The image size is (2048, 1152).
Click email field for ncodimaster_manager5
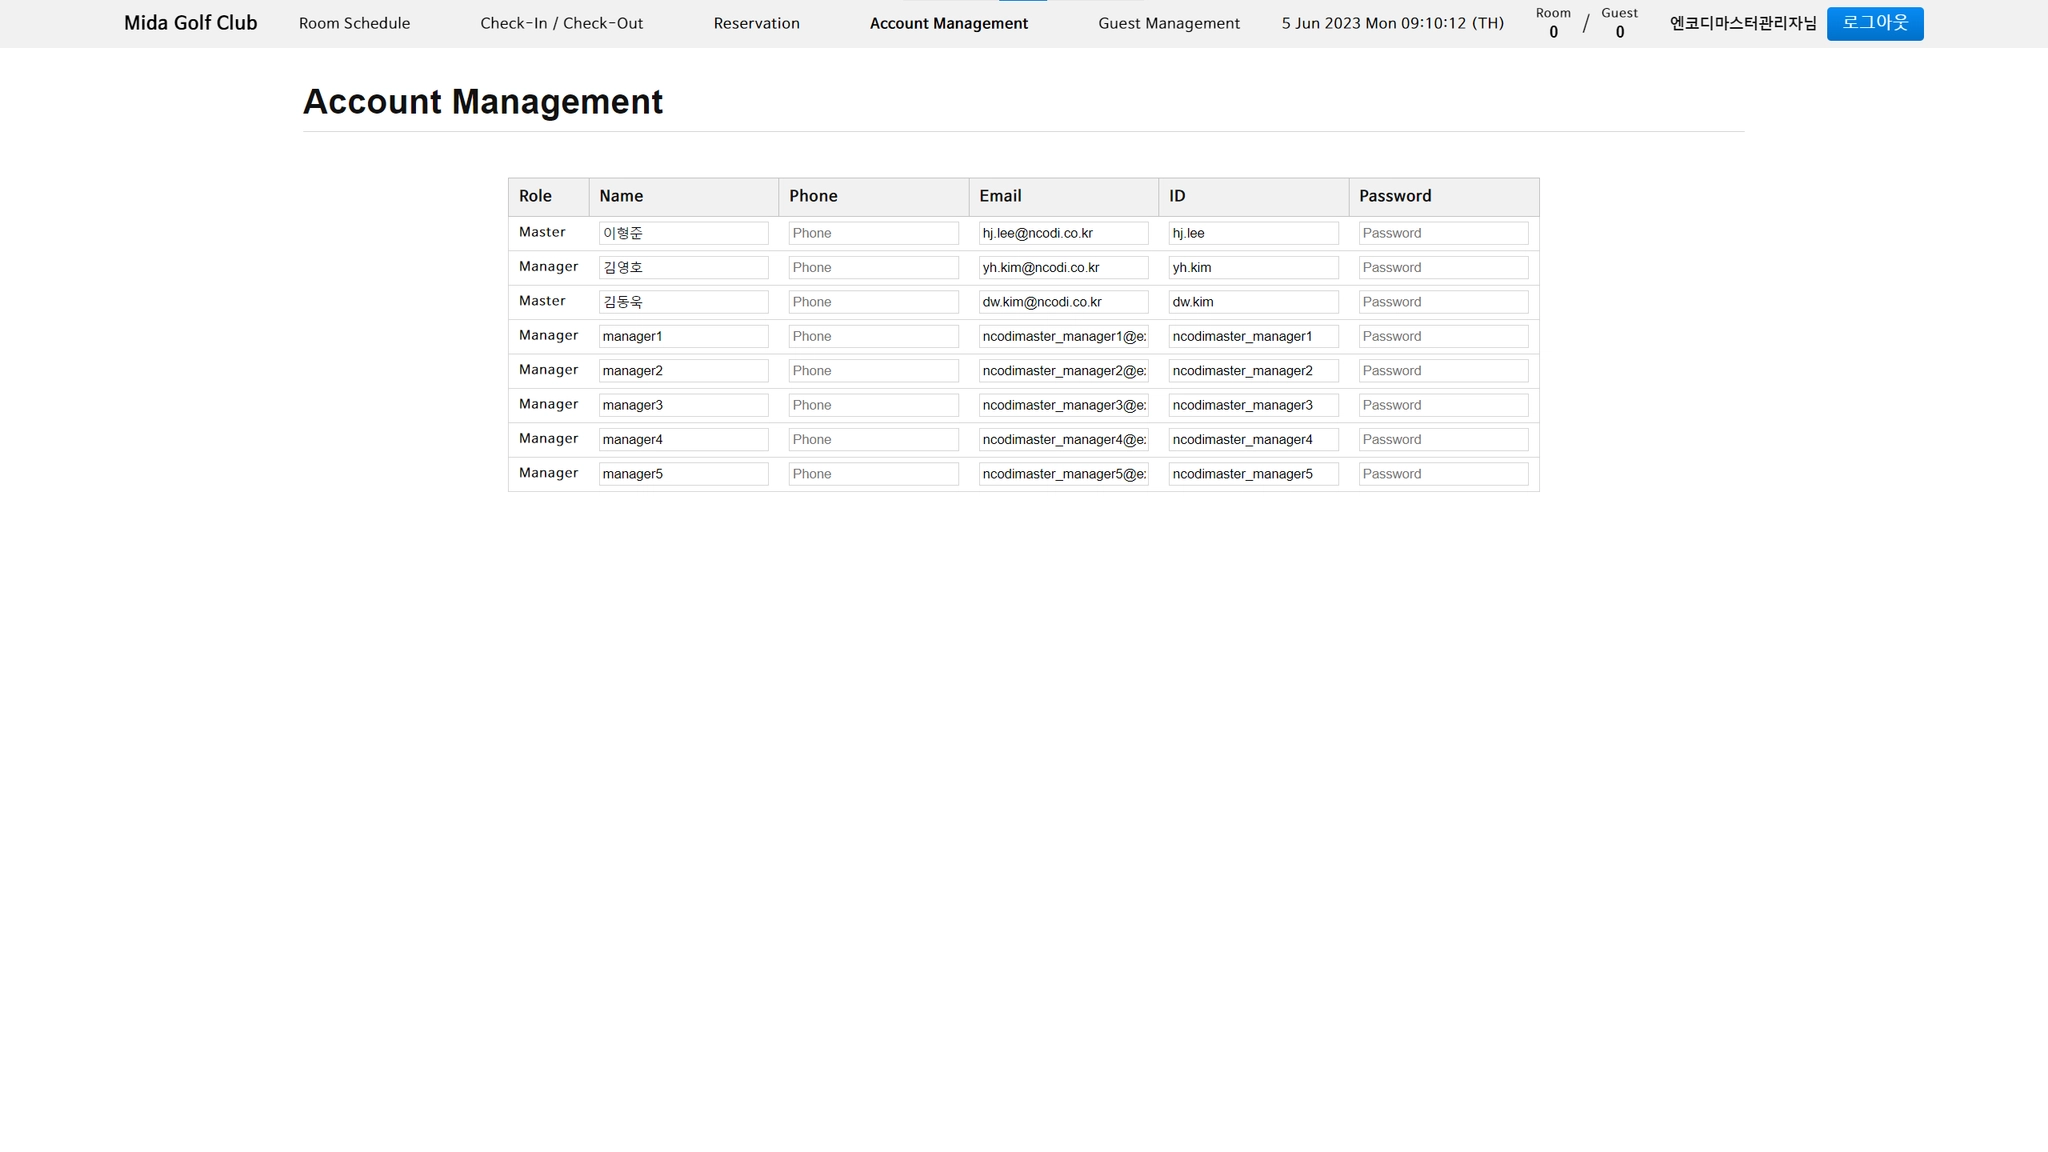(x=1063, y=474)
